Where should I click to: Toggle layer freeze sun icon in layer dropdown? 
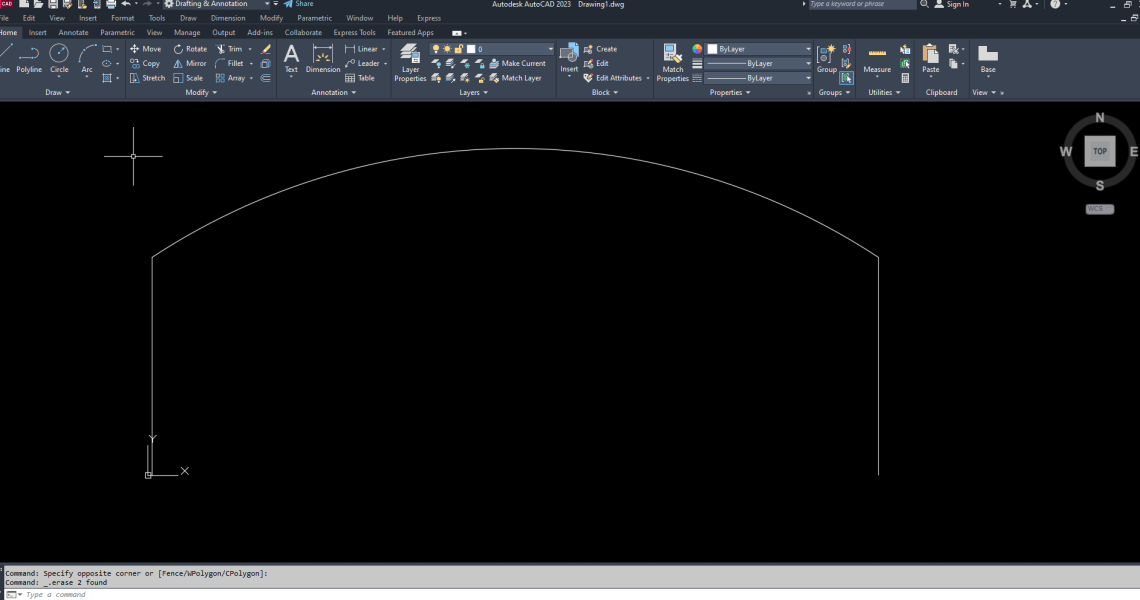(x=447, y=49)
